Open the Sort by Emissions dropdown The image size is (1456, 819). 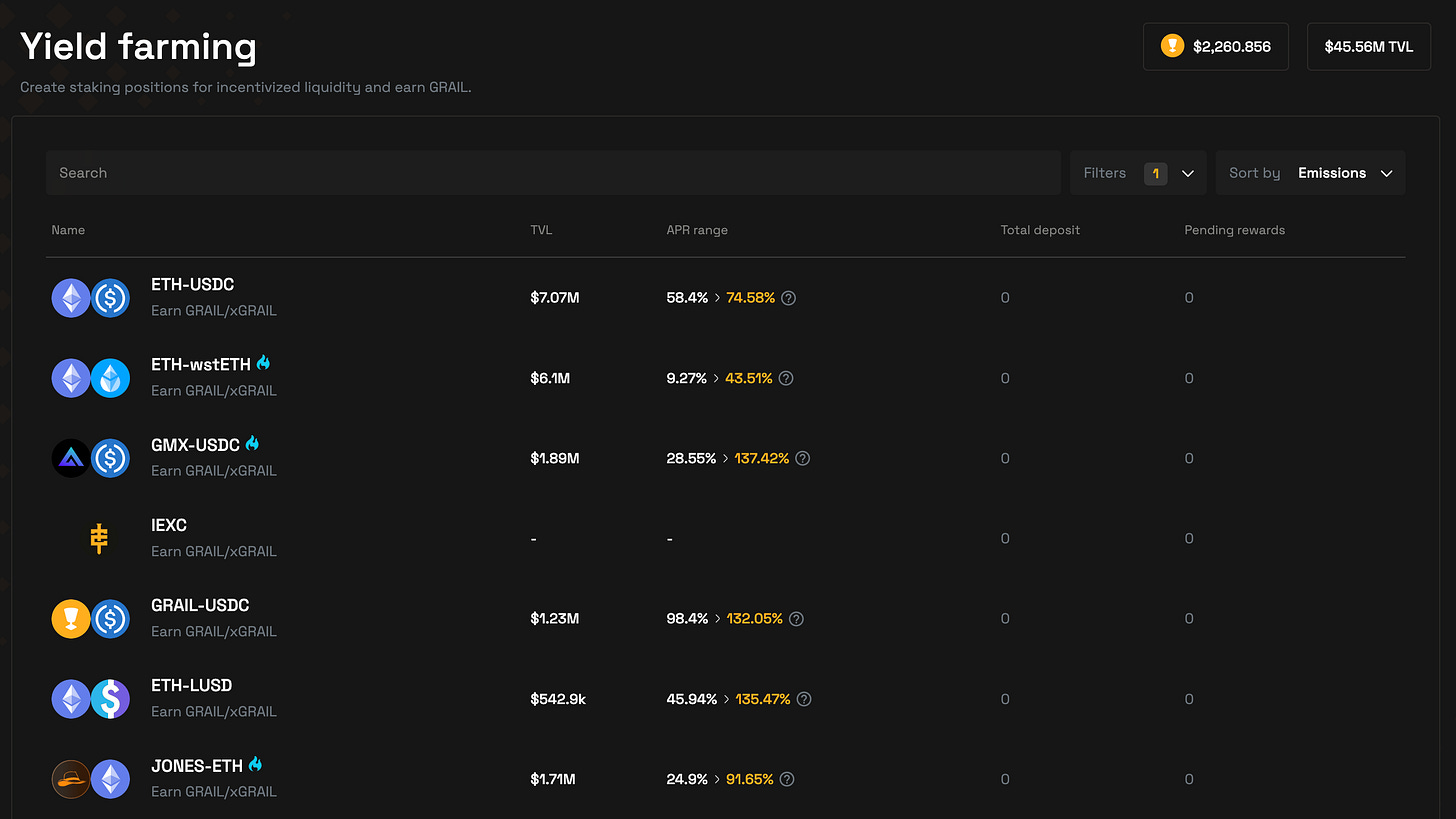1310,173
